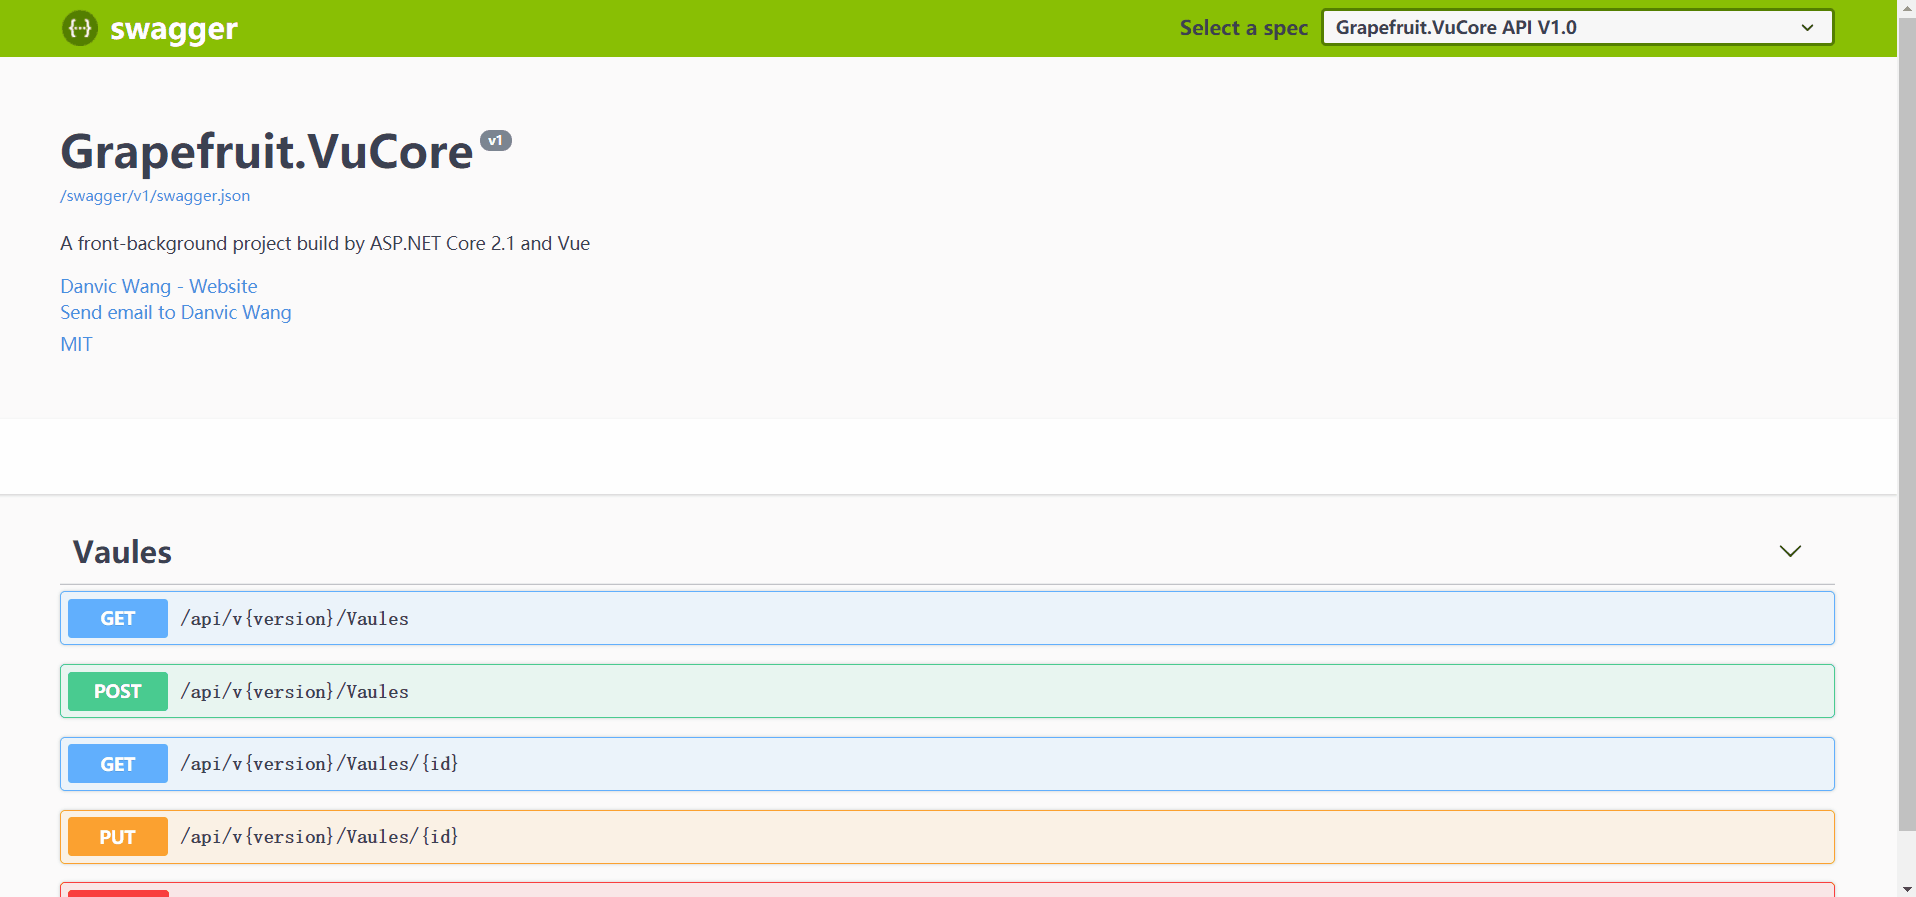Expand POST /api/v{version}/Vaules operation
The height and width of the screenshot is (897, 1916).
point(947,691)
